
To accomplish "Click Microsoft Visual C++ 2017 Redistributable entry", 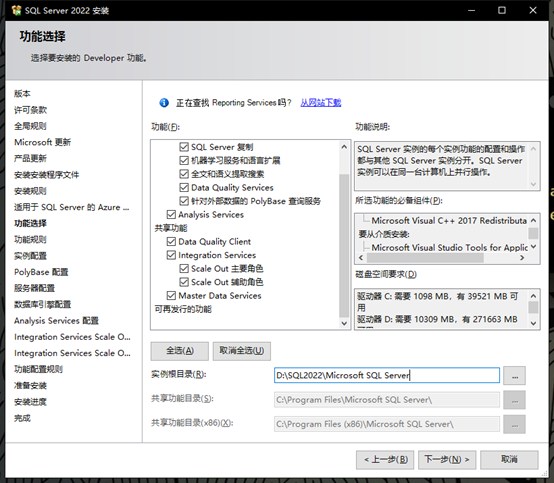I will pyautogui.click(x=449, y=220).
